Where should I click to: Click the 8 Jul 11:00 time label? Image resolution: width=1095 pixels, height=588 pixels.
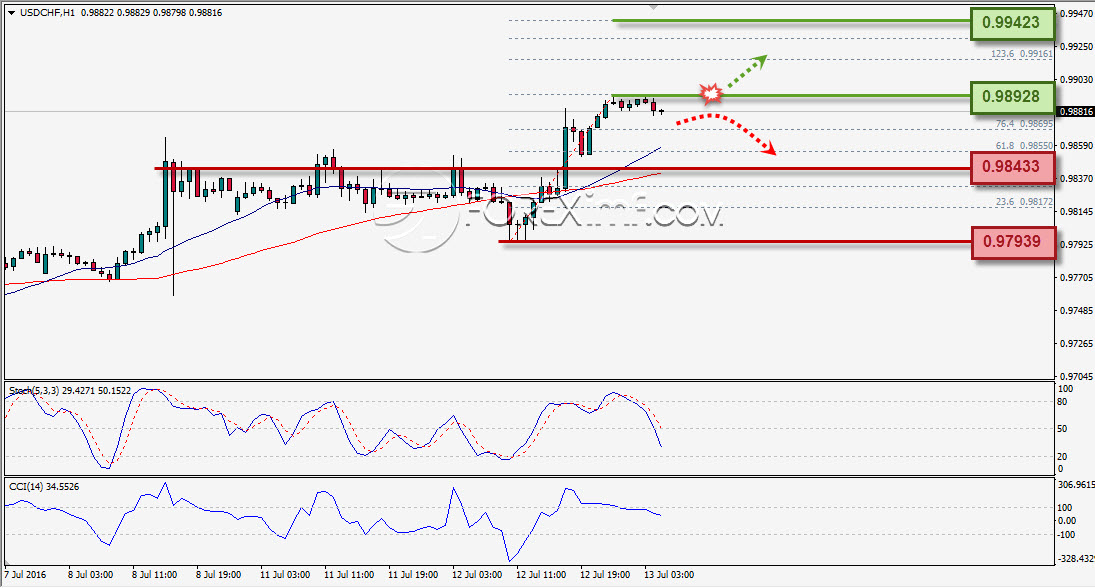[154, 575]
